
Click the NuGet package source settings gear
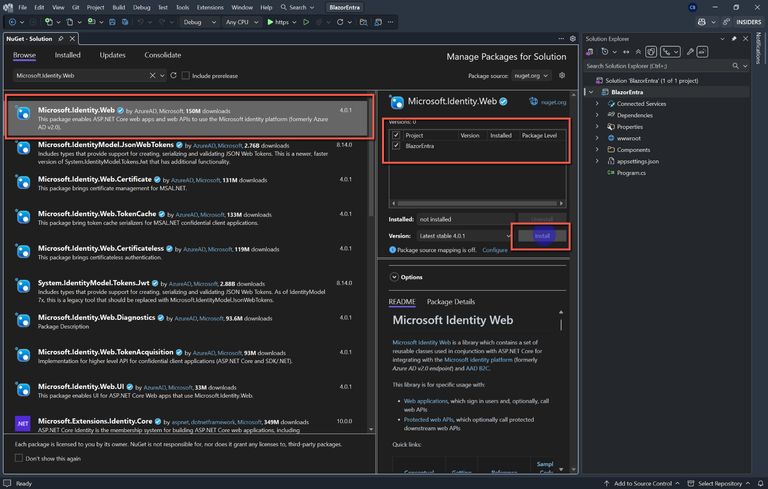(562, 75)
